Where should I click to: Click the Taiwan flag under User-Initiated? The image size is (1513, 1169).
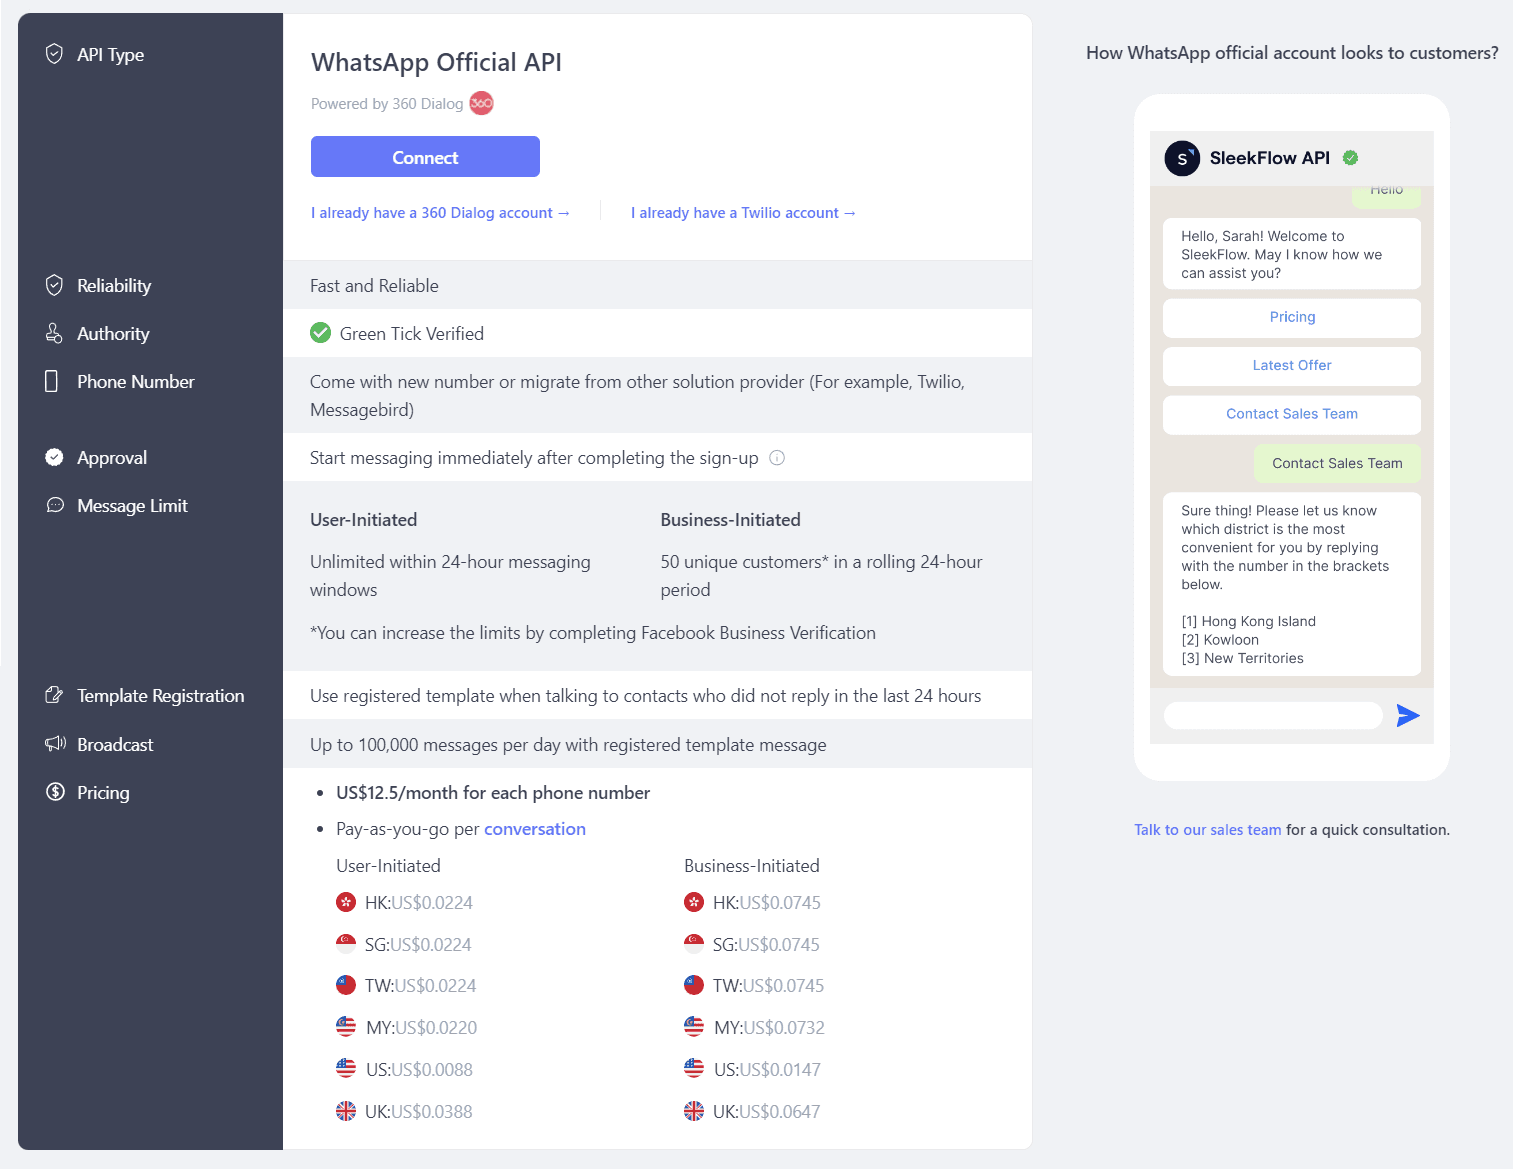tap(346, 985)
